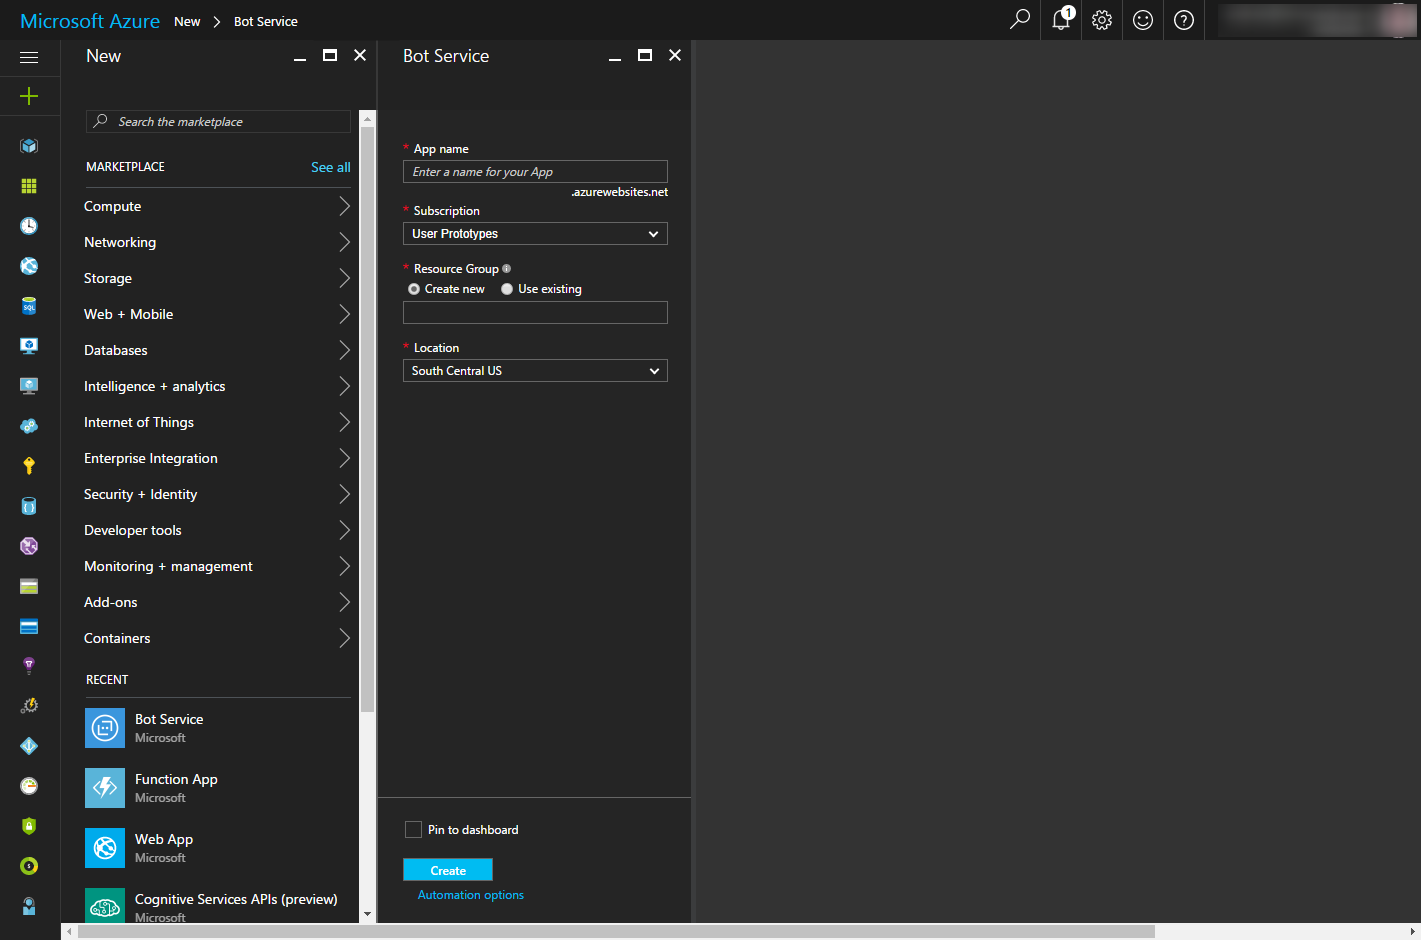Check the Pin to dashboard checkbox

pos(413,829)
